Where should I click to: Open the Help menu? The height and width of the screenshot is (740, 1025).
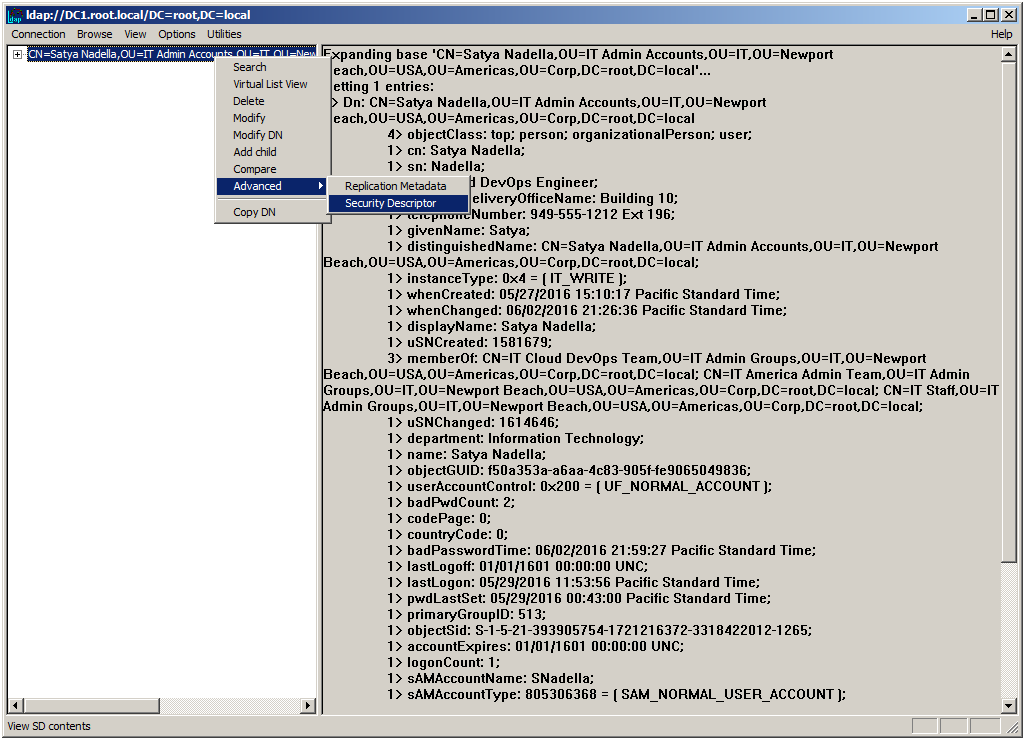[1001, 33]
